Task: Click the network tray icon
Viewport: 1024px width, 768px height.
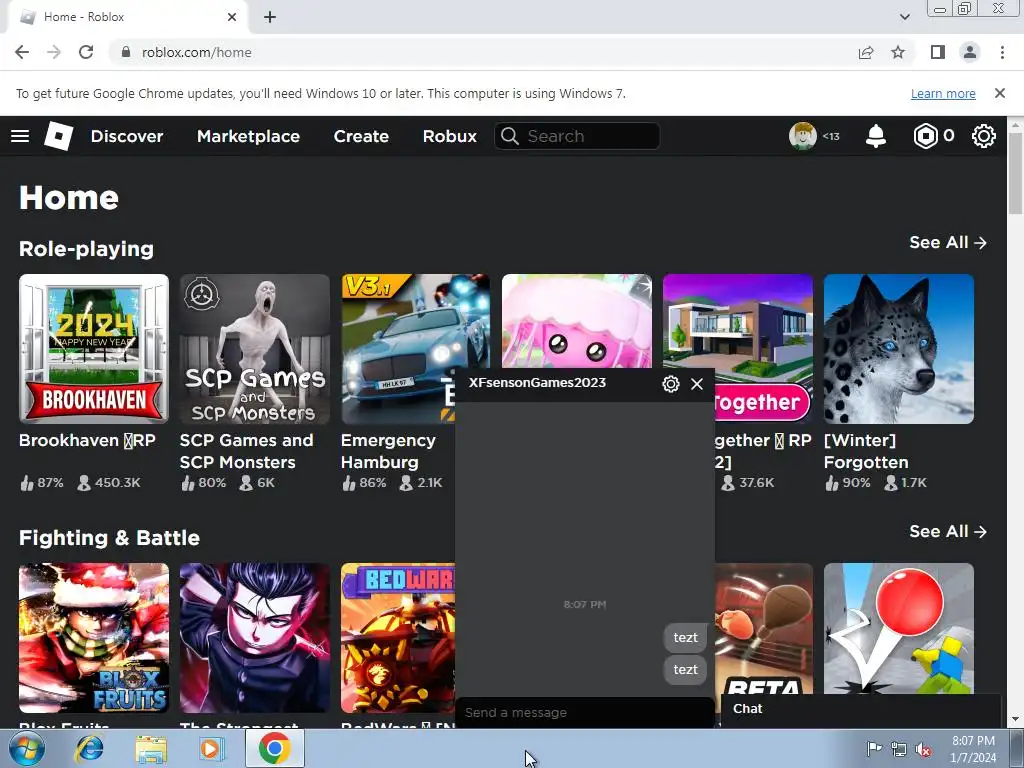Action: (x=899, y=749)
